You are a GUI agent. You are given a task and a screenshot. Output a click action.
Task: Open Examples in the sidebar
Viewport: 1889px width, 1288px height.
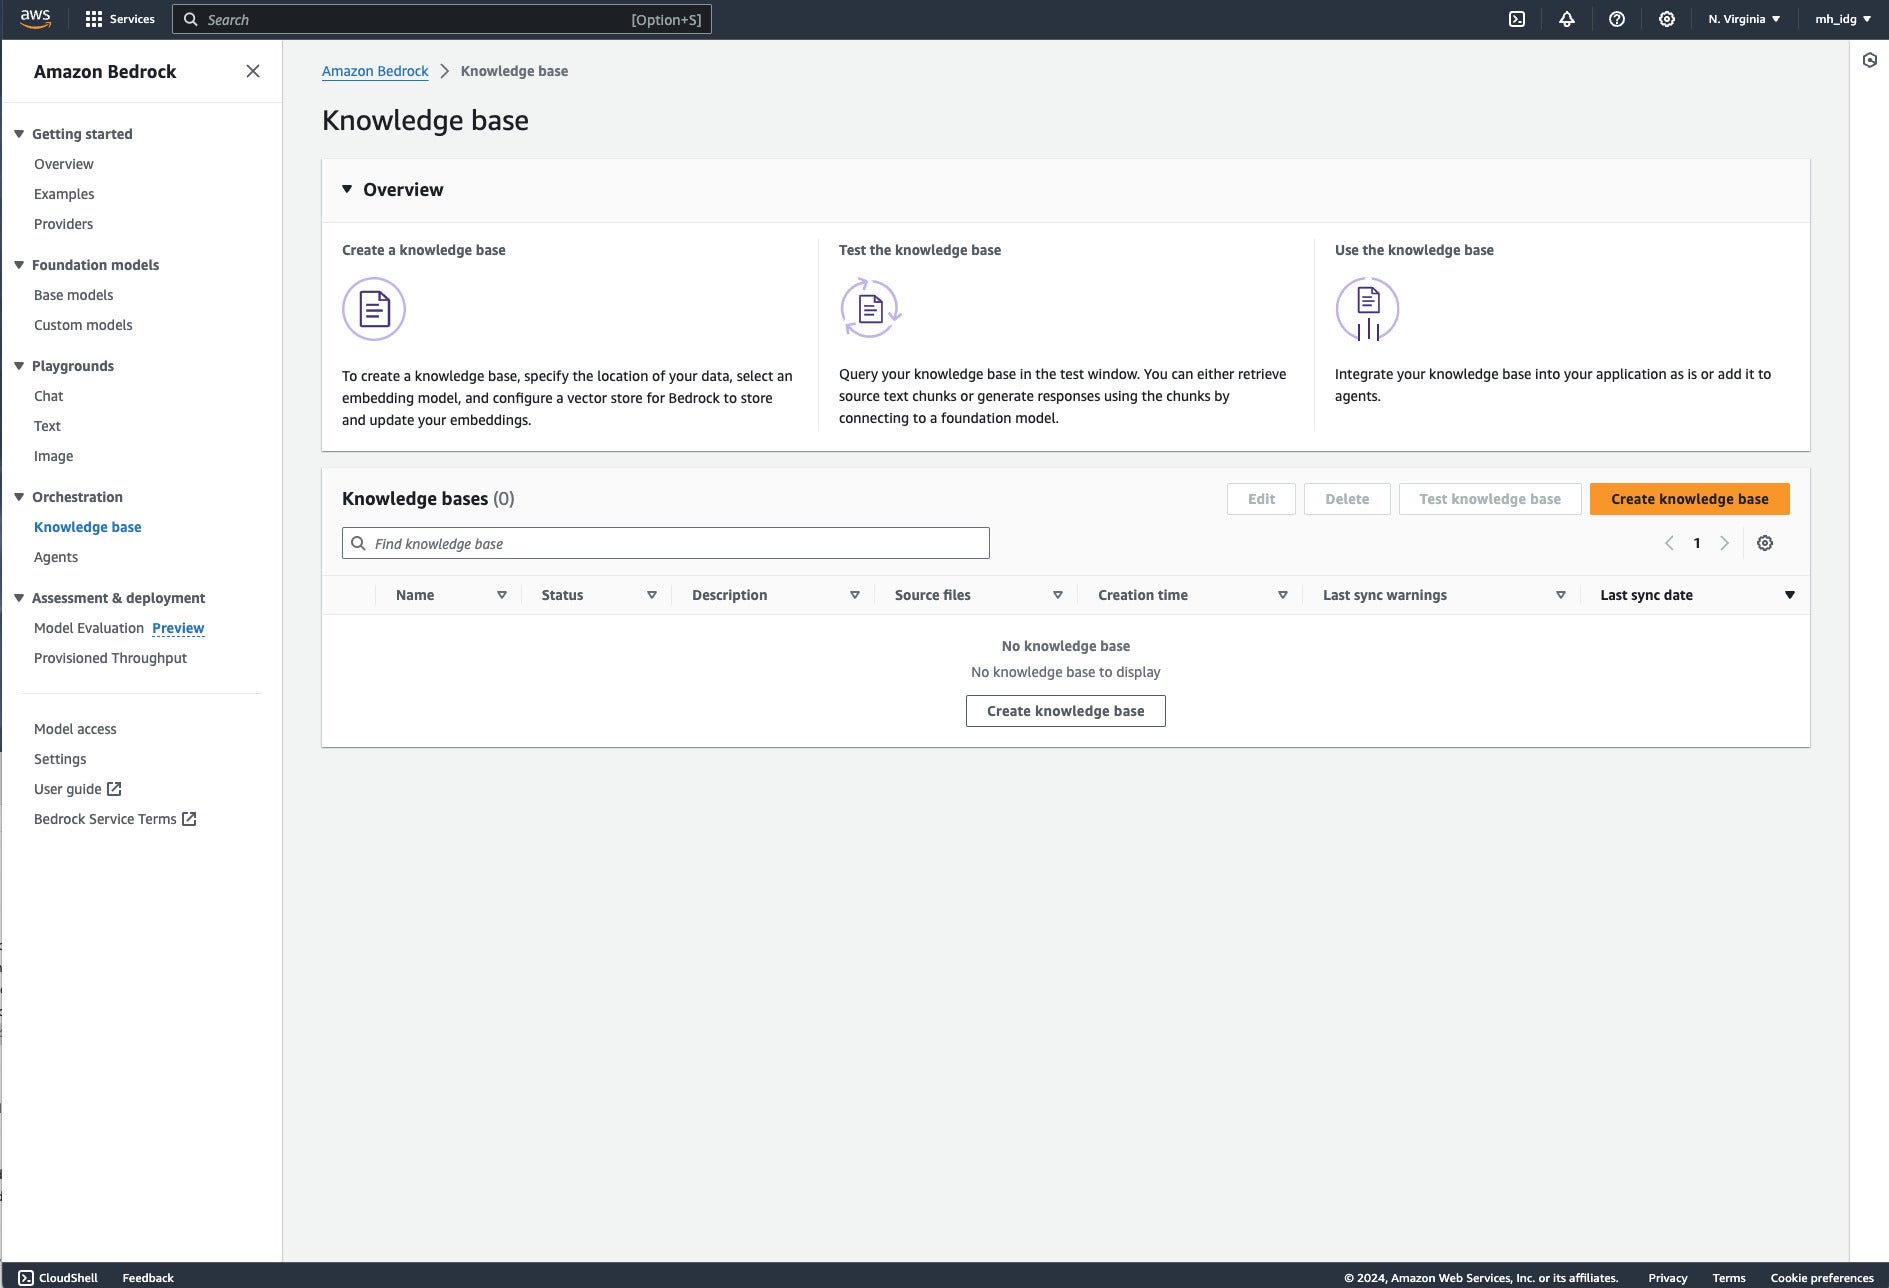64,194
